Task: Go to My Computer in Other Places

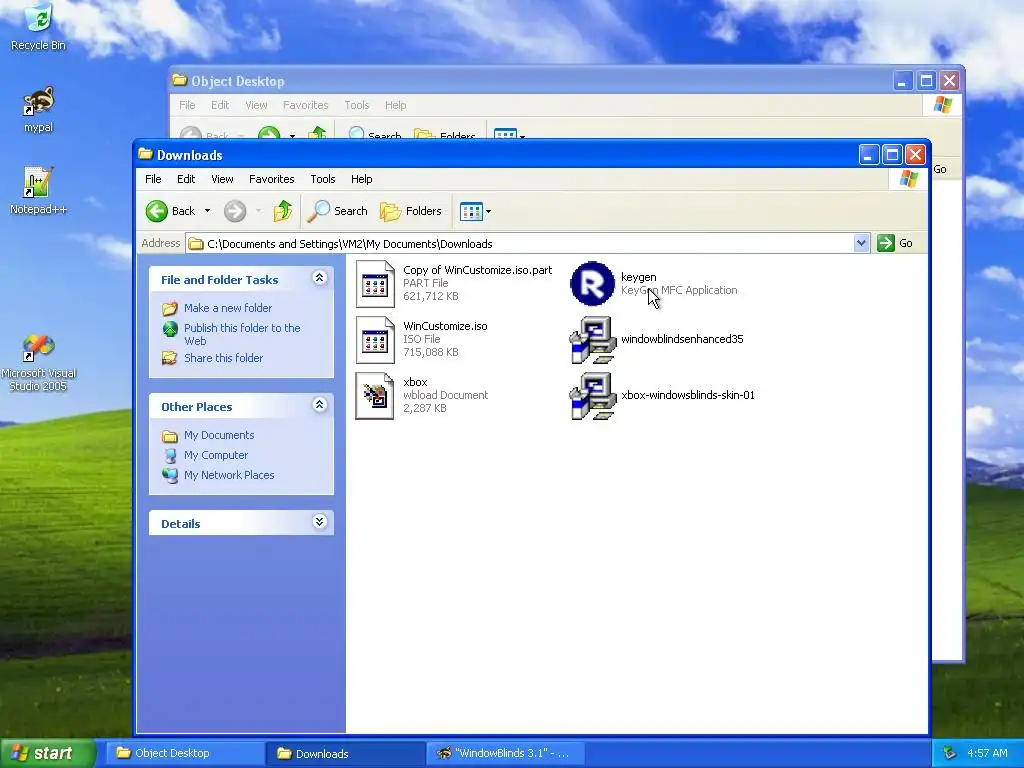Action: (216, 455)
